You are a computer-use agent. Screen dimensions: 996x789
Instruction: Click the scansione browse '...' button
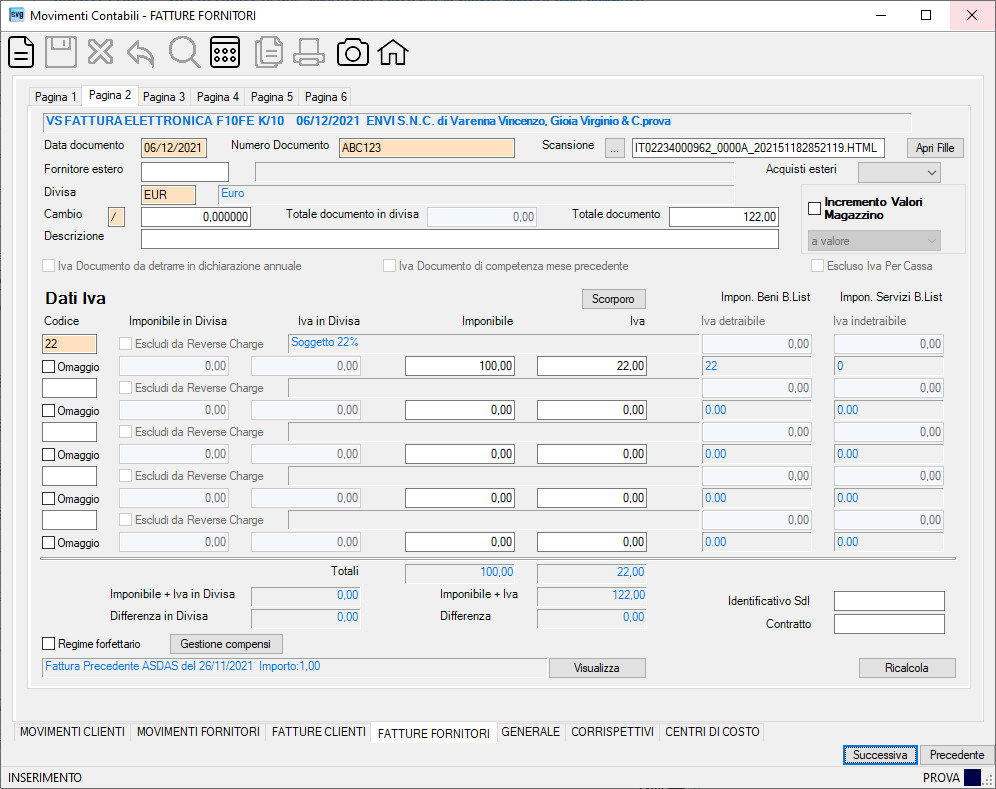(614, 148)
